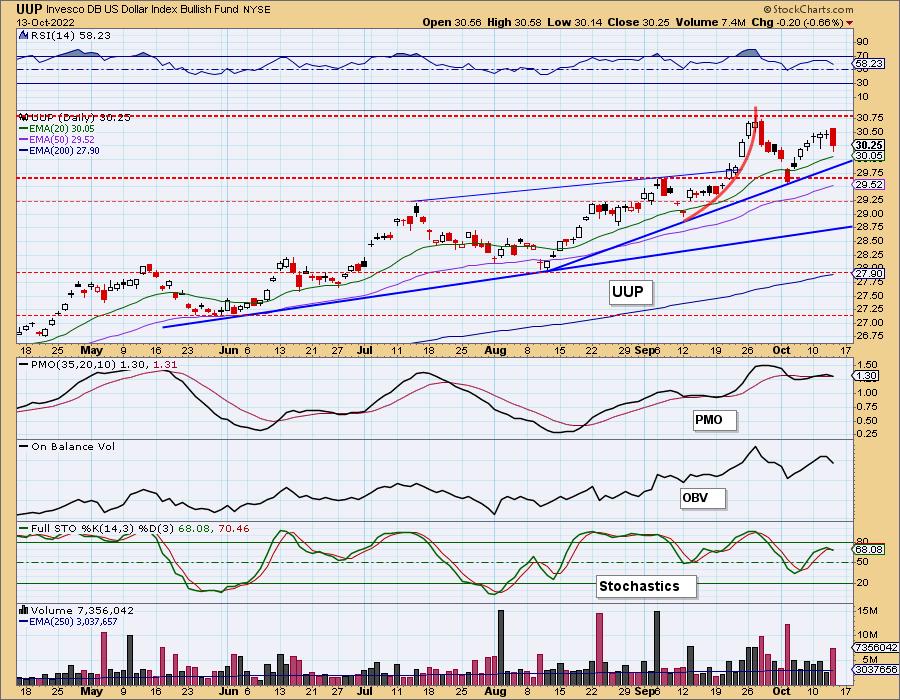Click the NYSE exchange label

tap(255, 9)
